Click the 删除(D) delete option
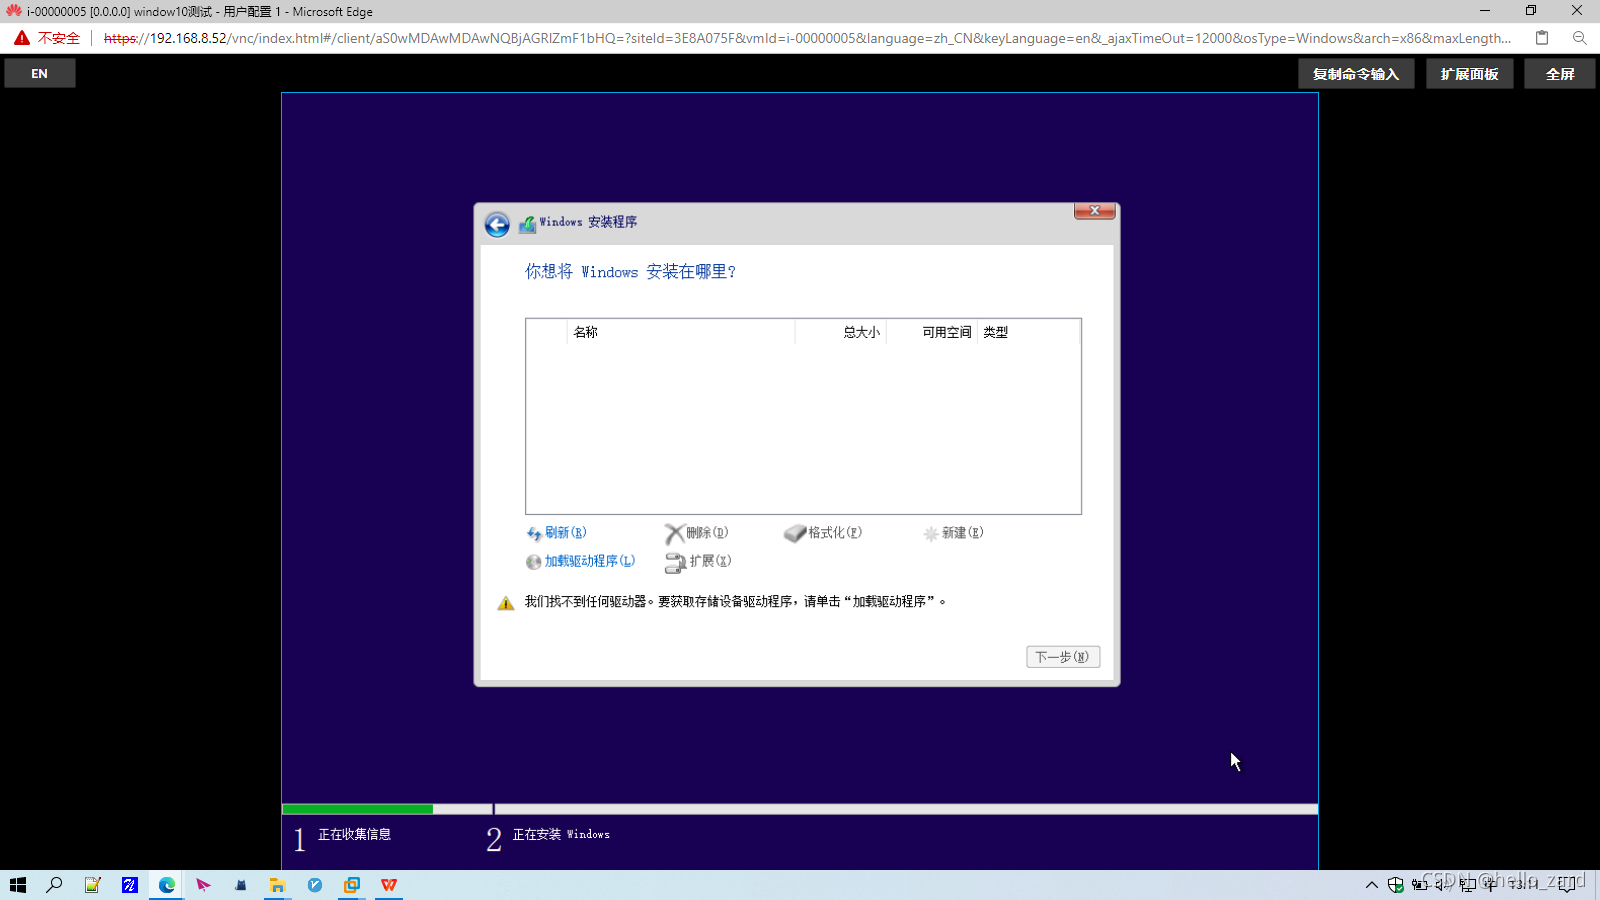 click(x=707, y=533)
